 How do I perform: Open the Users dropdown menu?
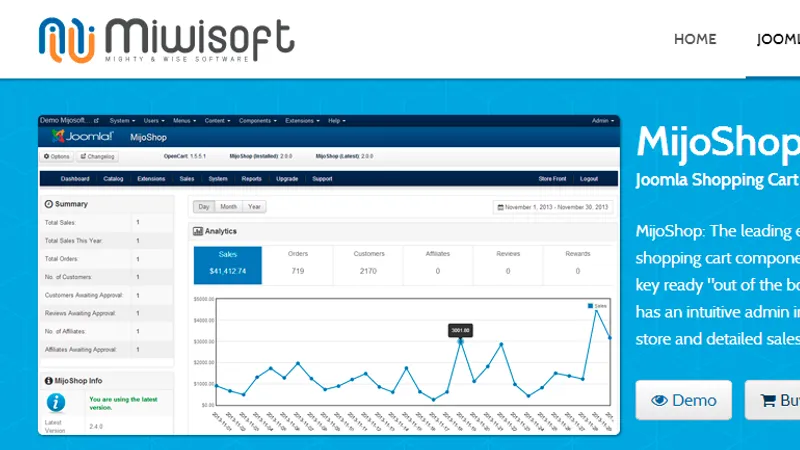pyautogui.click(x=154, y=121)
